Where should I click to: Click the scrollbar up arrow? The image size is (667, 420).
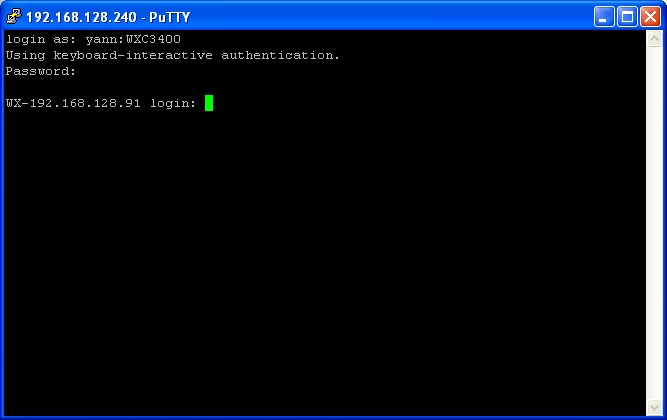(654, 39)
